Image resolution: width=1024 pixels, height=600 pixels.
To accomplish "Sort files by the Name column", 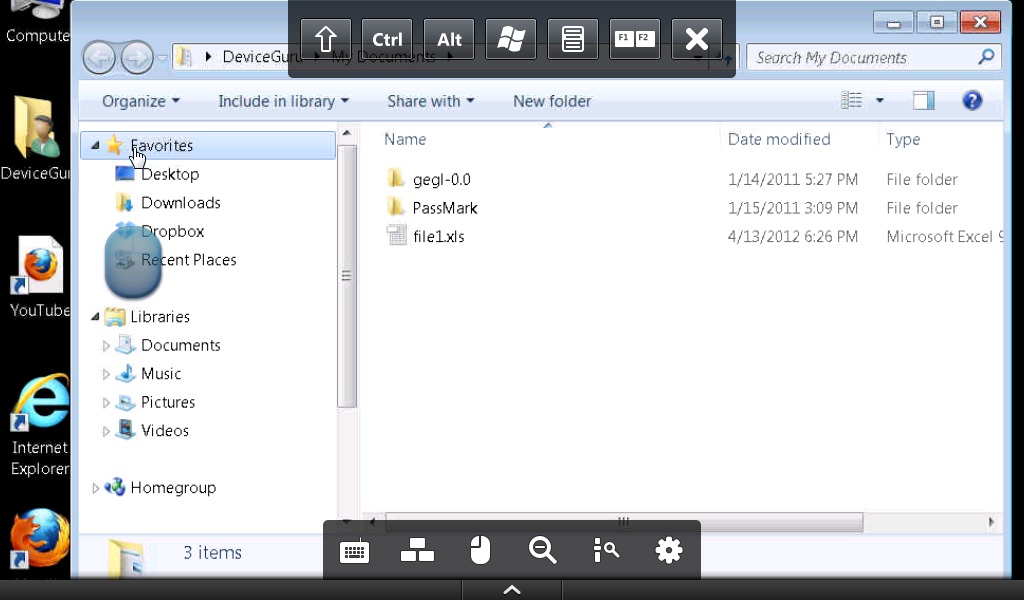I will (405, 139).
